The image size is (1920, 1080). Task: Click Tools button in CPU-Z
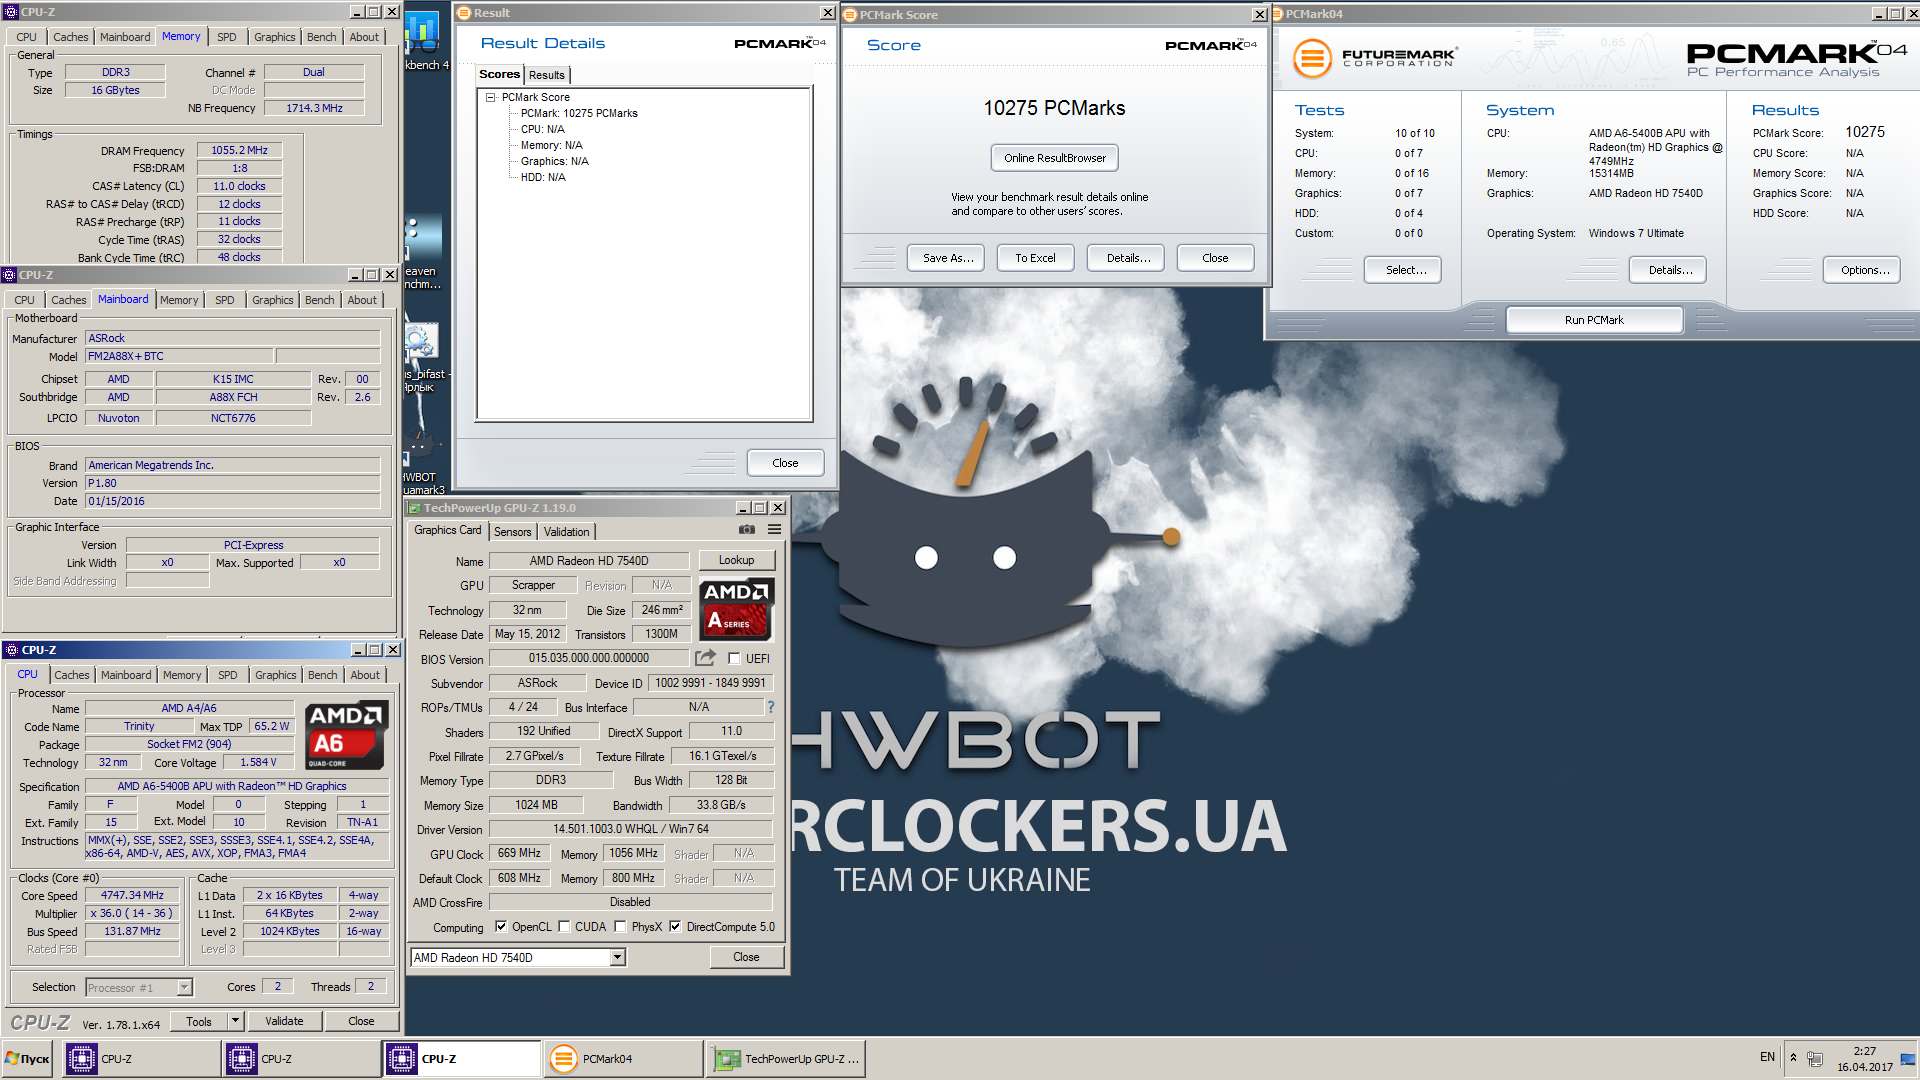(x=199, y=1021)
